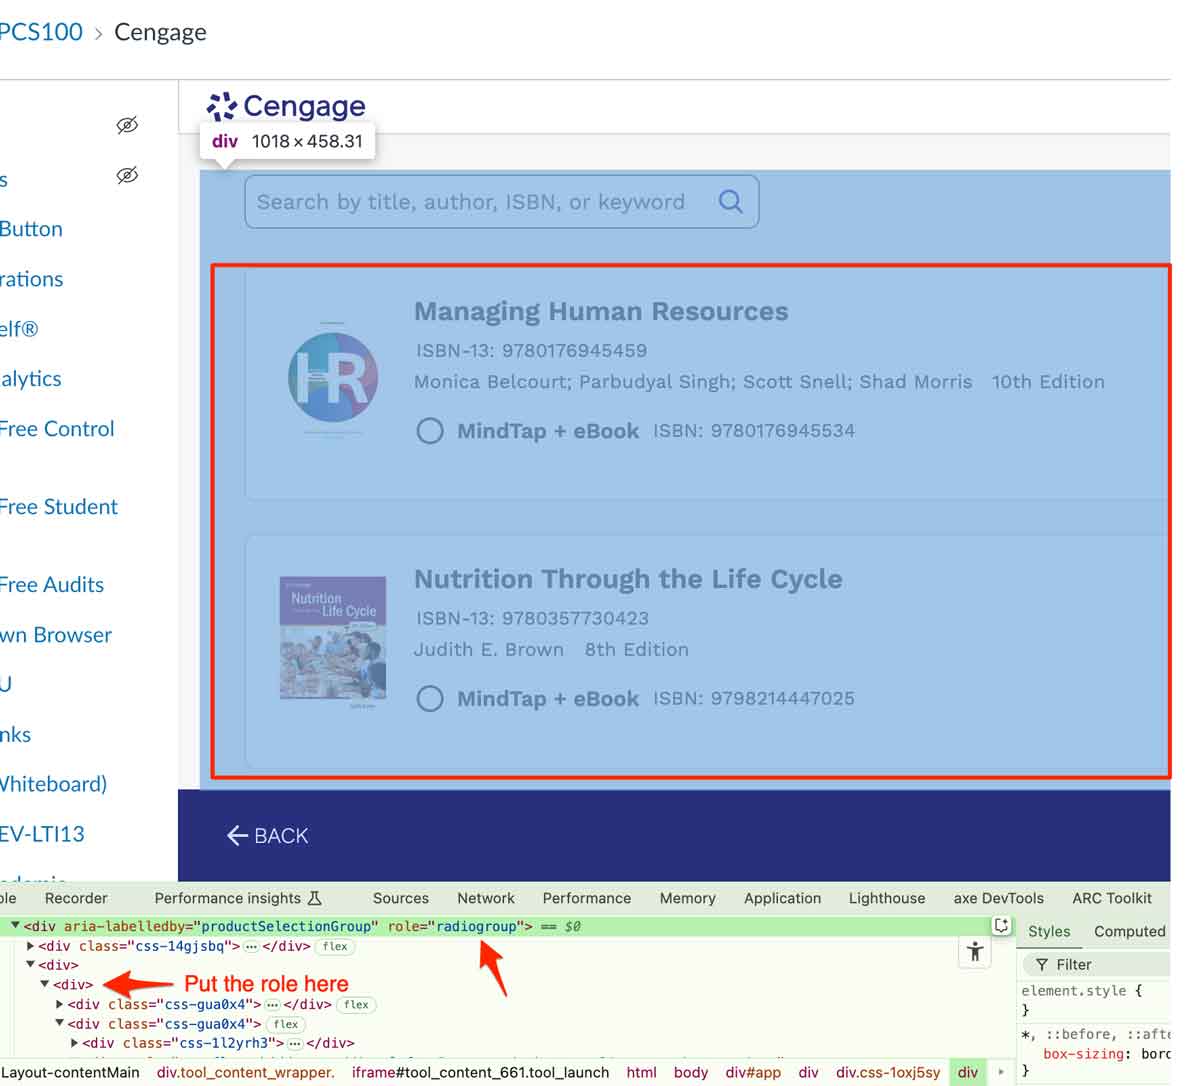Select body in the DOM breadcrumb

point(691,1072)
